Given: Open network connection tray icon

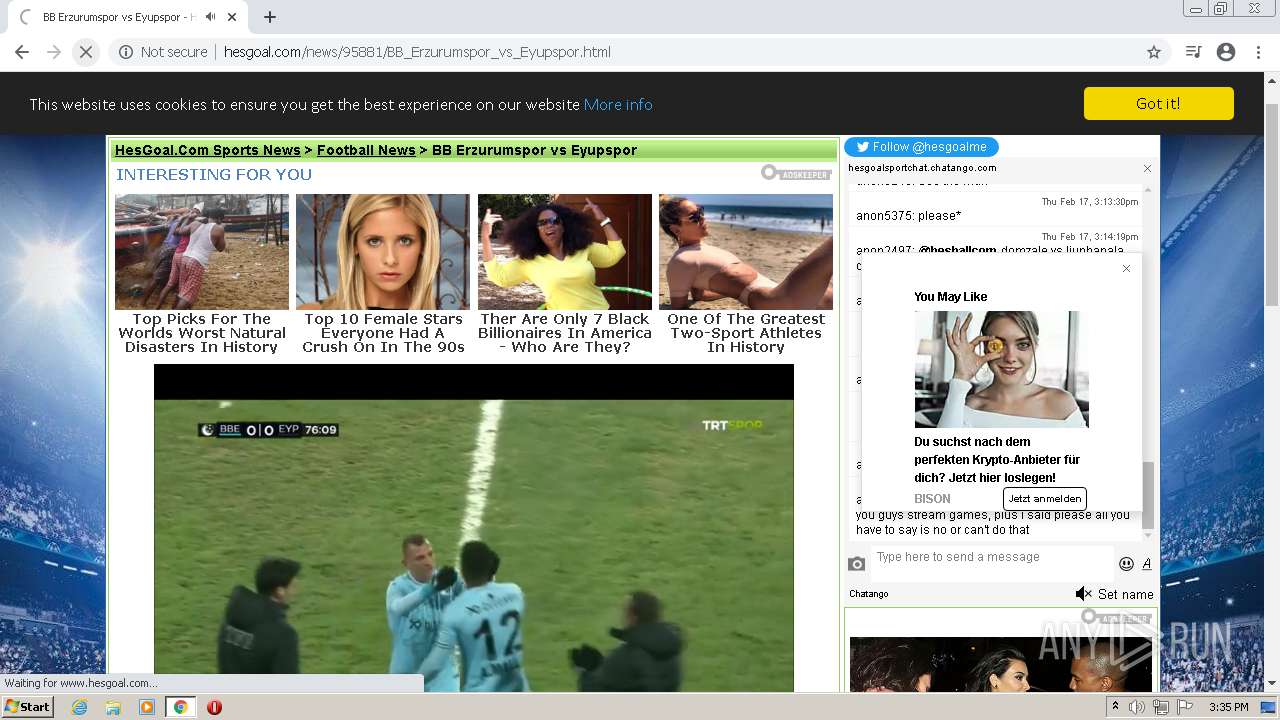Looking at the screenshot, I should click(1161, 707).
